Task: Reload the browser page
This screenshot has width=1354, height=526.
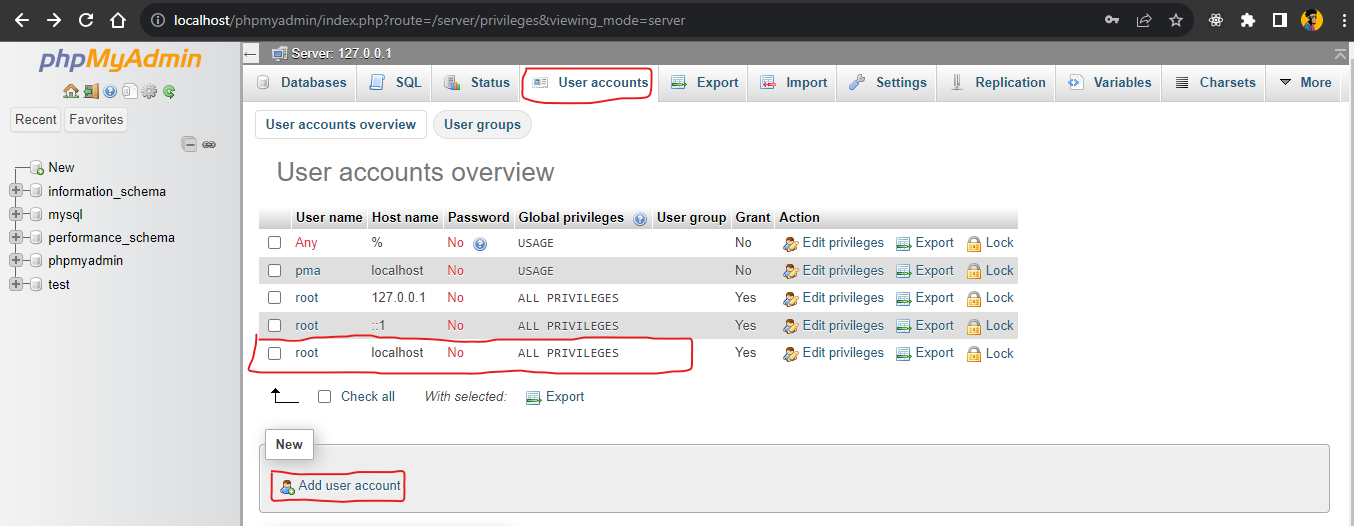Action: [x=86, y=20]
